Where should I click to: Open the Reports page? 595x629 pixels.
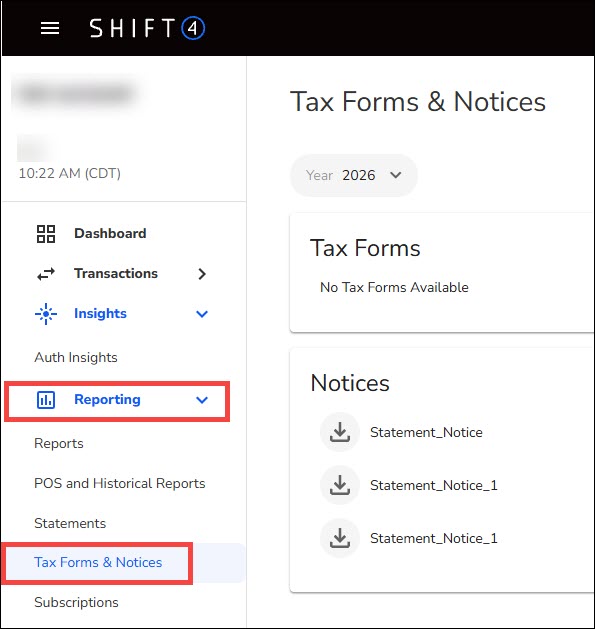[59, 443]
